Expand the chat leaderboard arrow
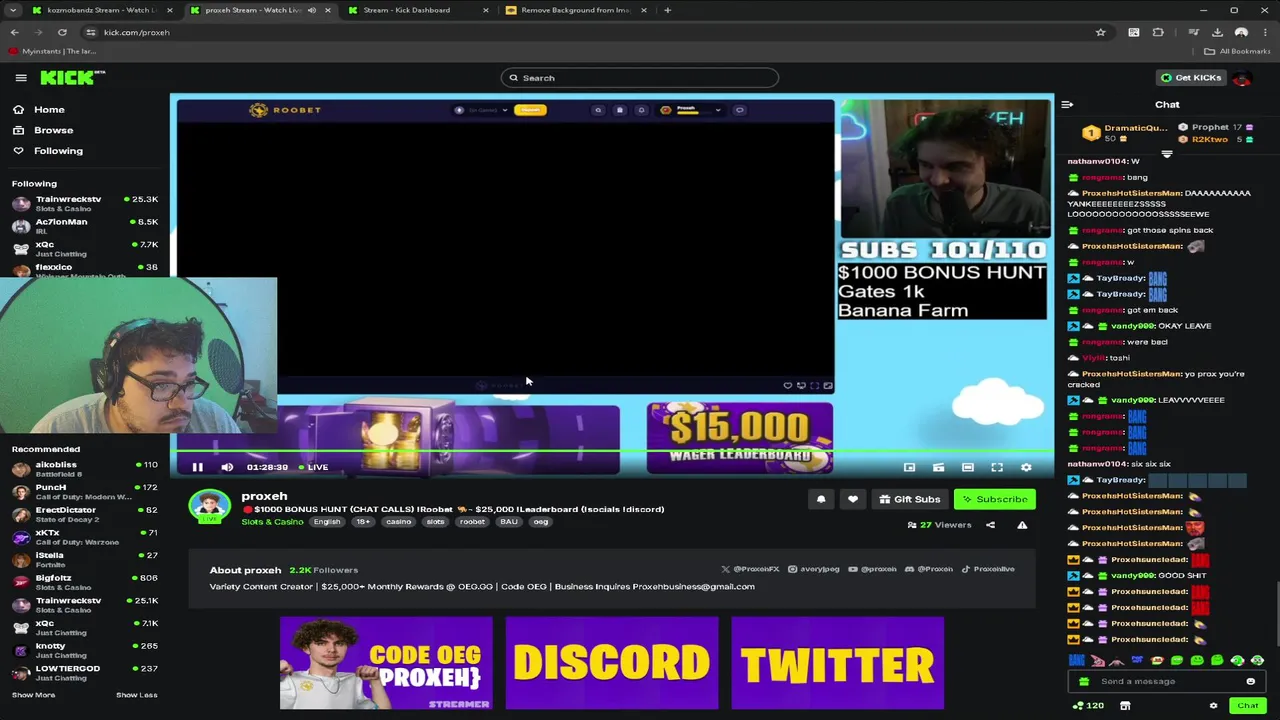Image resolution: width=1280 pixels, height=720 pixels. pos(1166,154)
